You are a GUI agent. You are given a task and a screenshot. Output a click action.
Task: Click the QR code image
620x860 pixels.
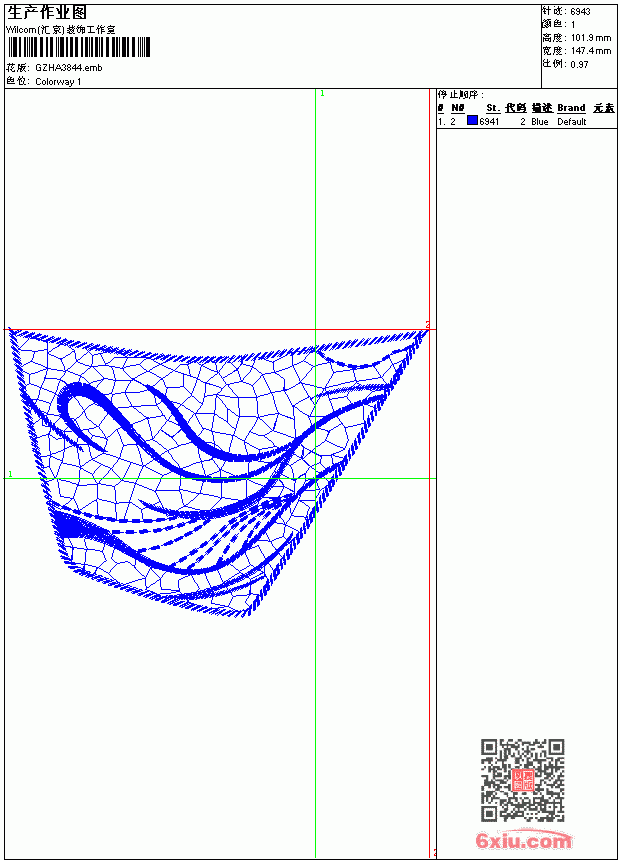tap(522, 779)
